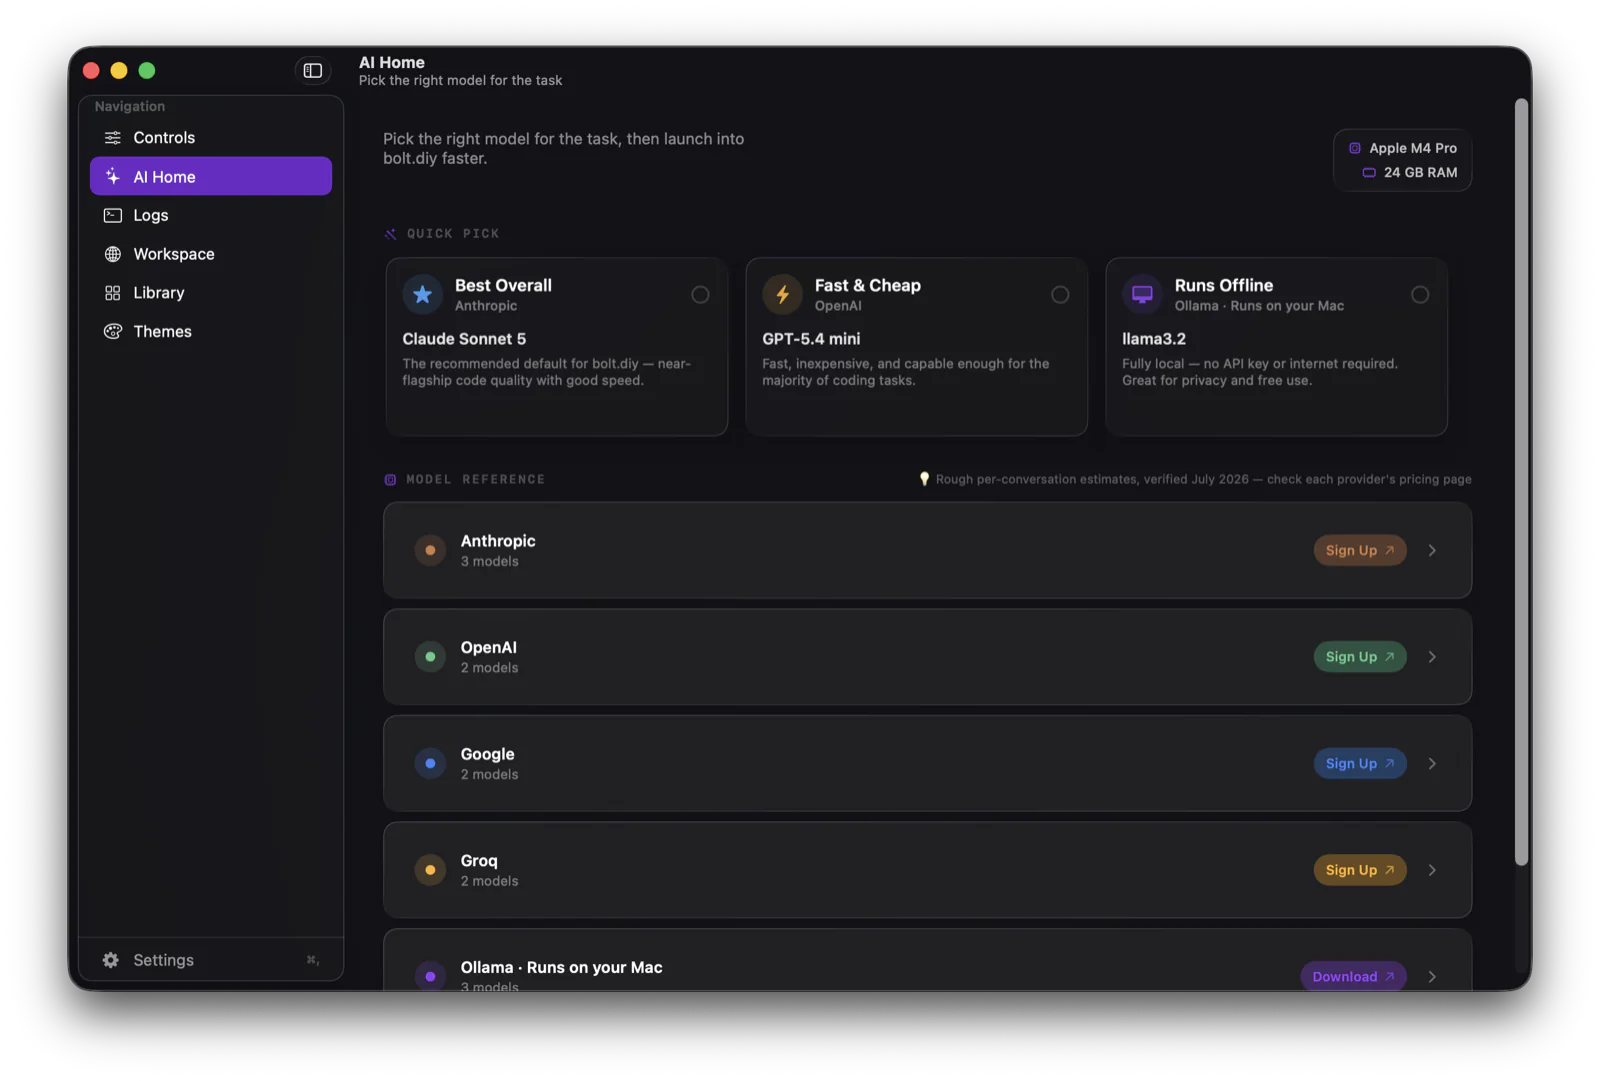Open Settings at the sidebar bottom
The width and height of the screenshot is (1600, 1081).
(x=211, y=960)
